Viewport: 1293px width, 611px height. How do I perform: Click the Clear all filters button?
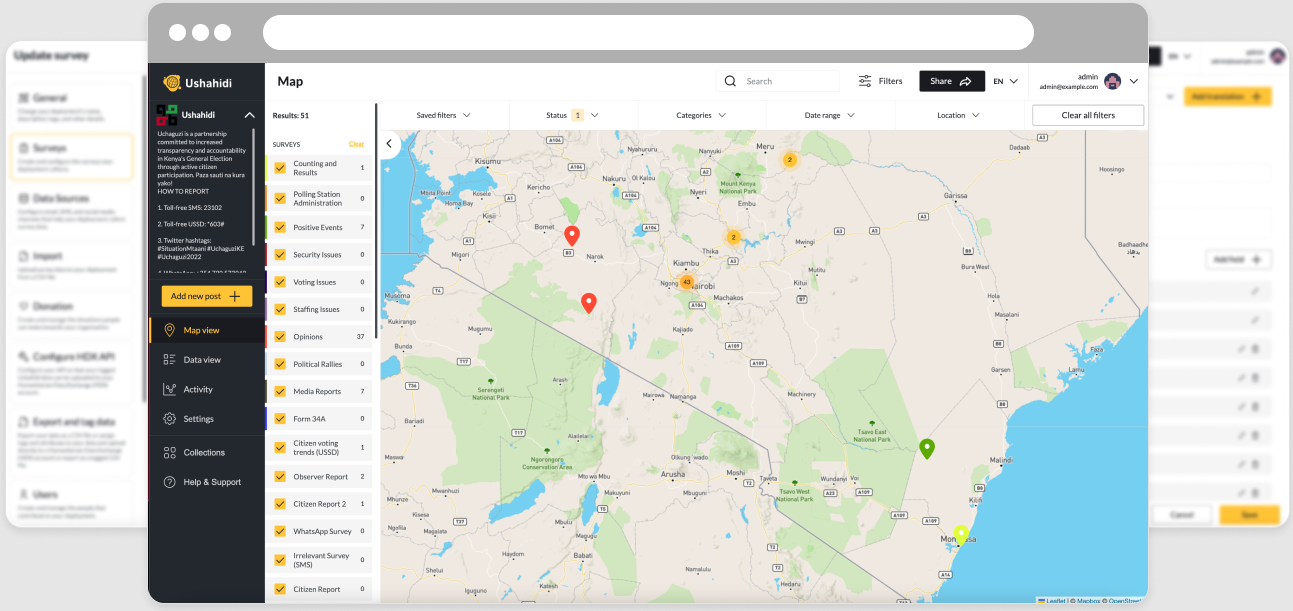point(1088,115)
